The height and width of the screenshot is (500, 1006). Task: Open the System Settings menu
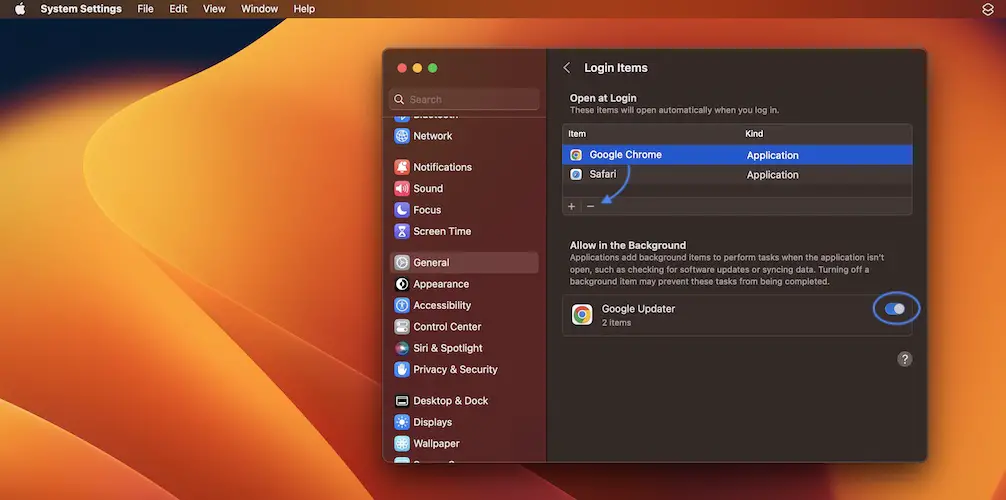click(x=81, y=9)
